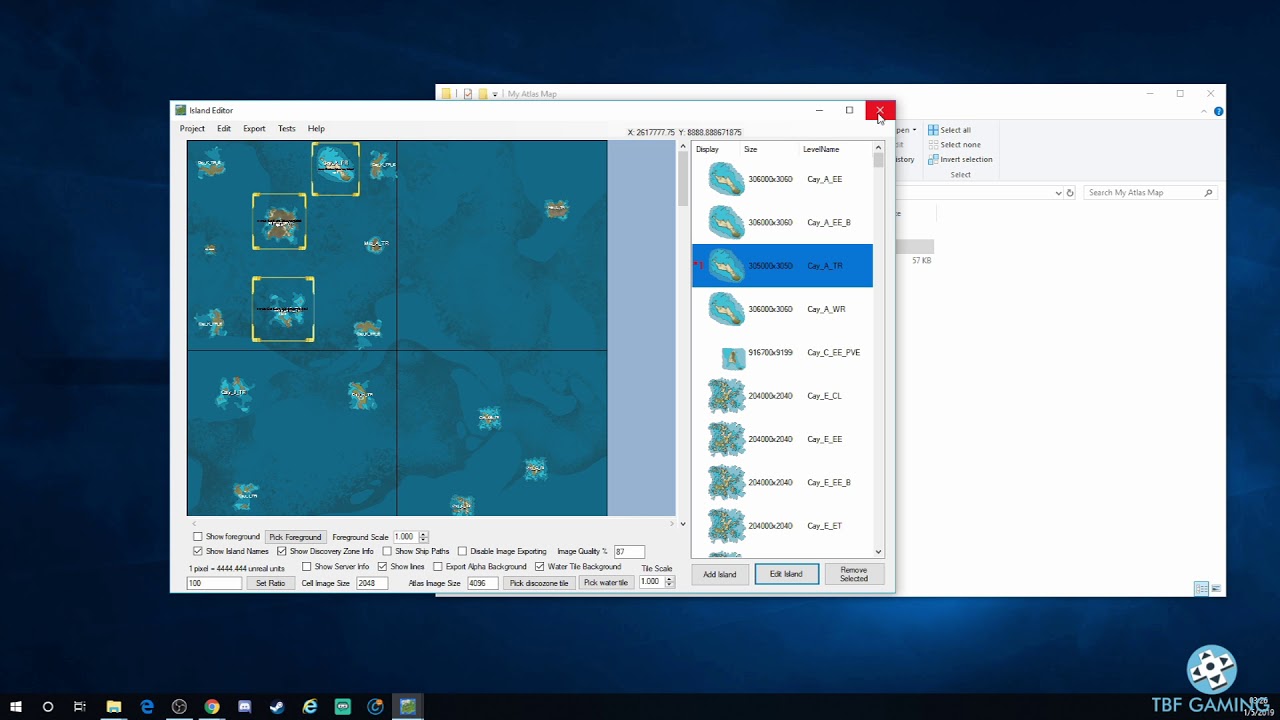Click the Set Ratio button

(270, 583)
